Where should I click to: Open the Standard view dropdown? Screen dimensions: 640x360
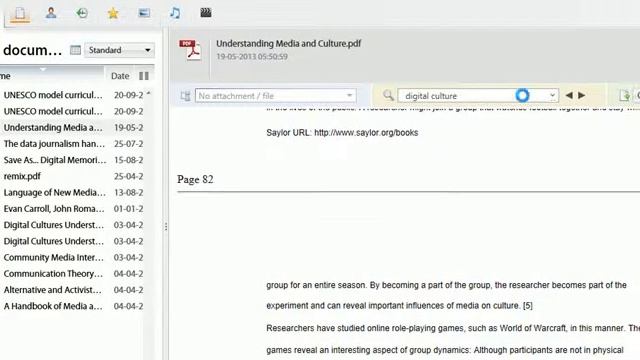tap(119, 50)
